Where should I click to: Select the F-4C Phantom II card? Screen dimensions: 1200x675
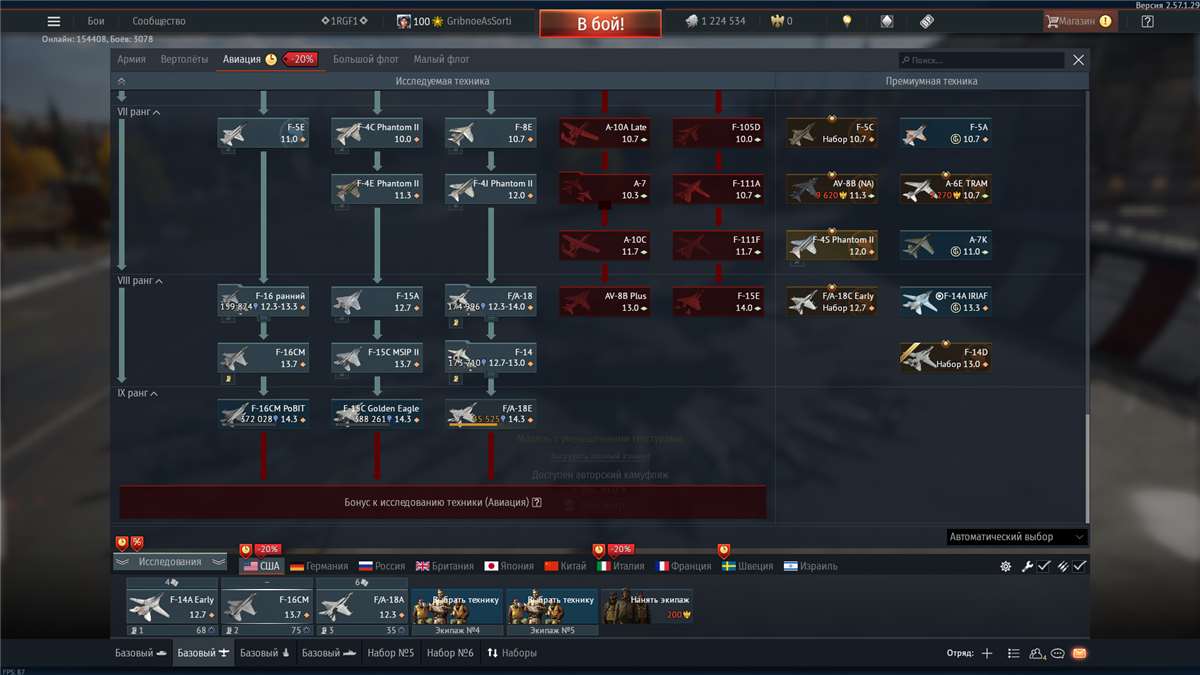pos(377,134)
